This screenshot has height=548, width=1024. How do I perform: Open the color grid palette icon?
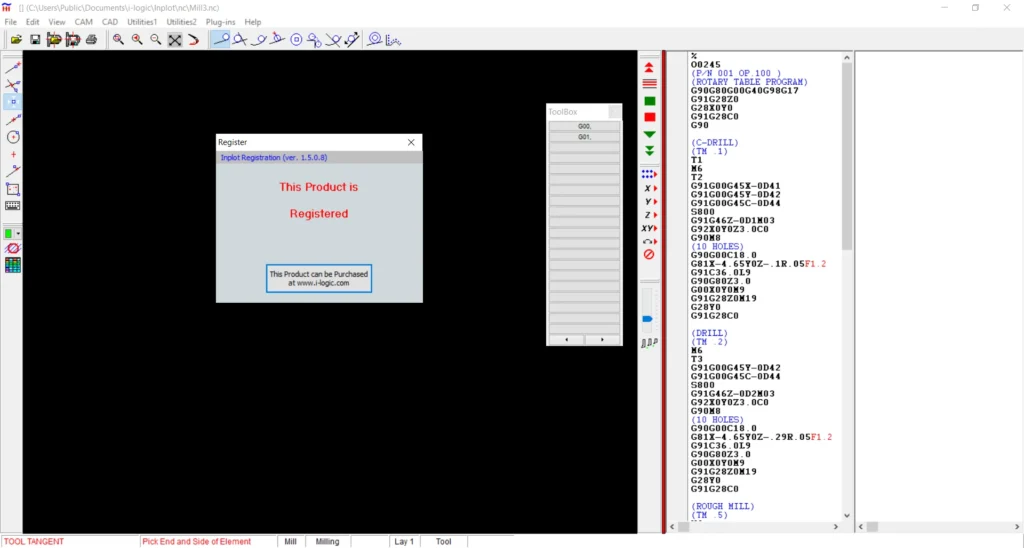(x=12, y=265)
